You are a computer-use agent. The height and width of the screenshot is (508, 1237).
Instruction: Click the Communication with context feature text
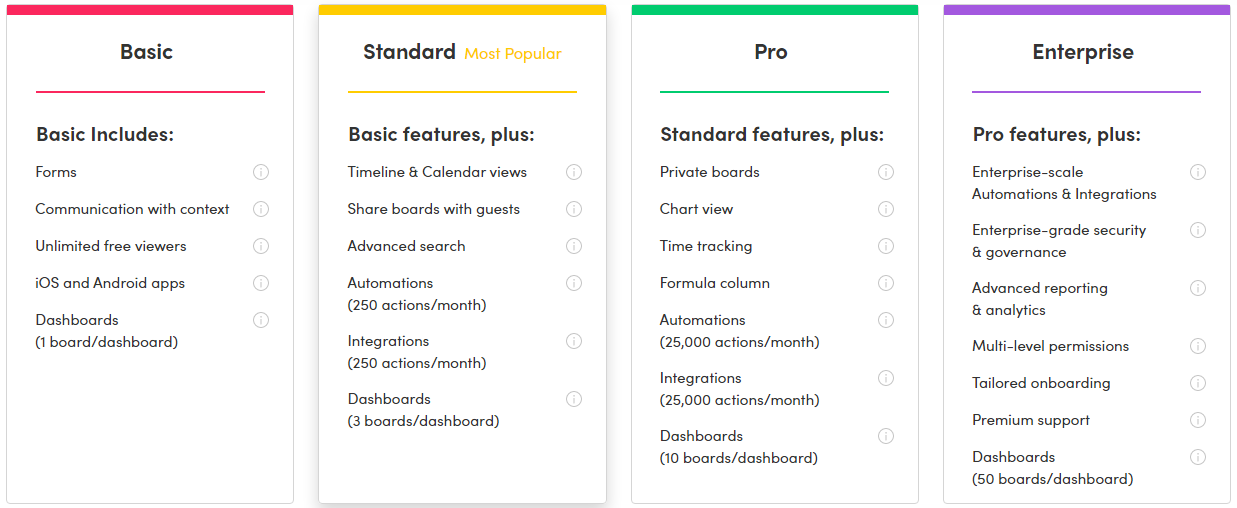pyautogui.click(x=132, y=209)
